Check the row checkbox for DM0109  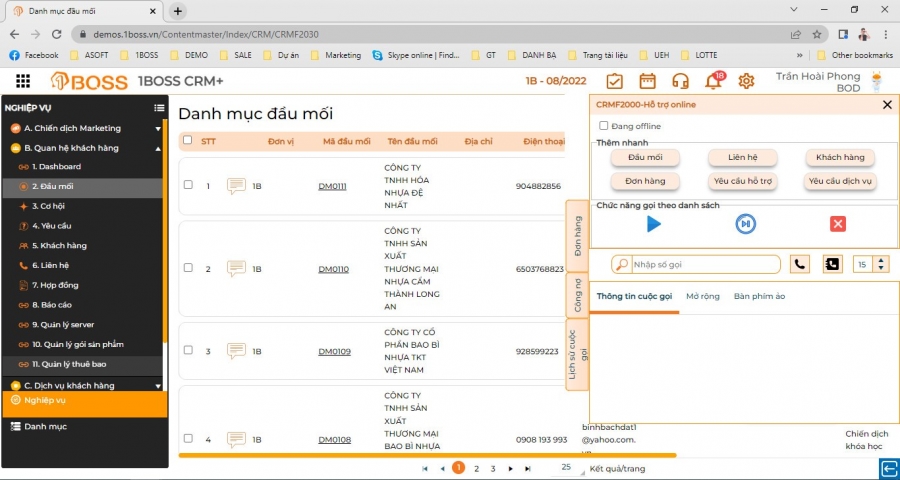pos(188,350)
